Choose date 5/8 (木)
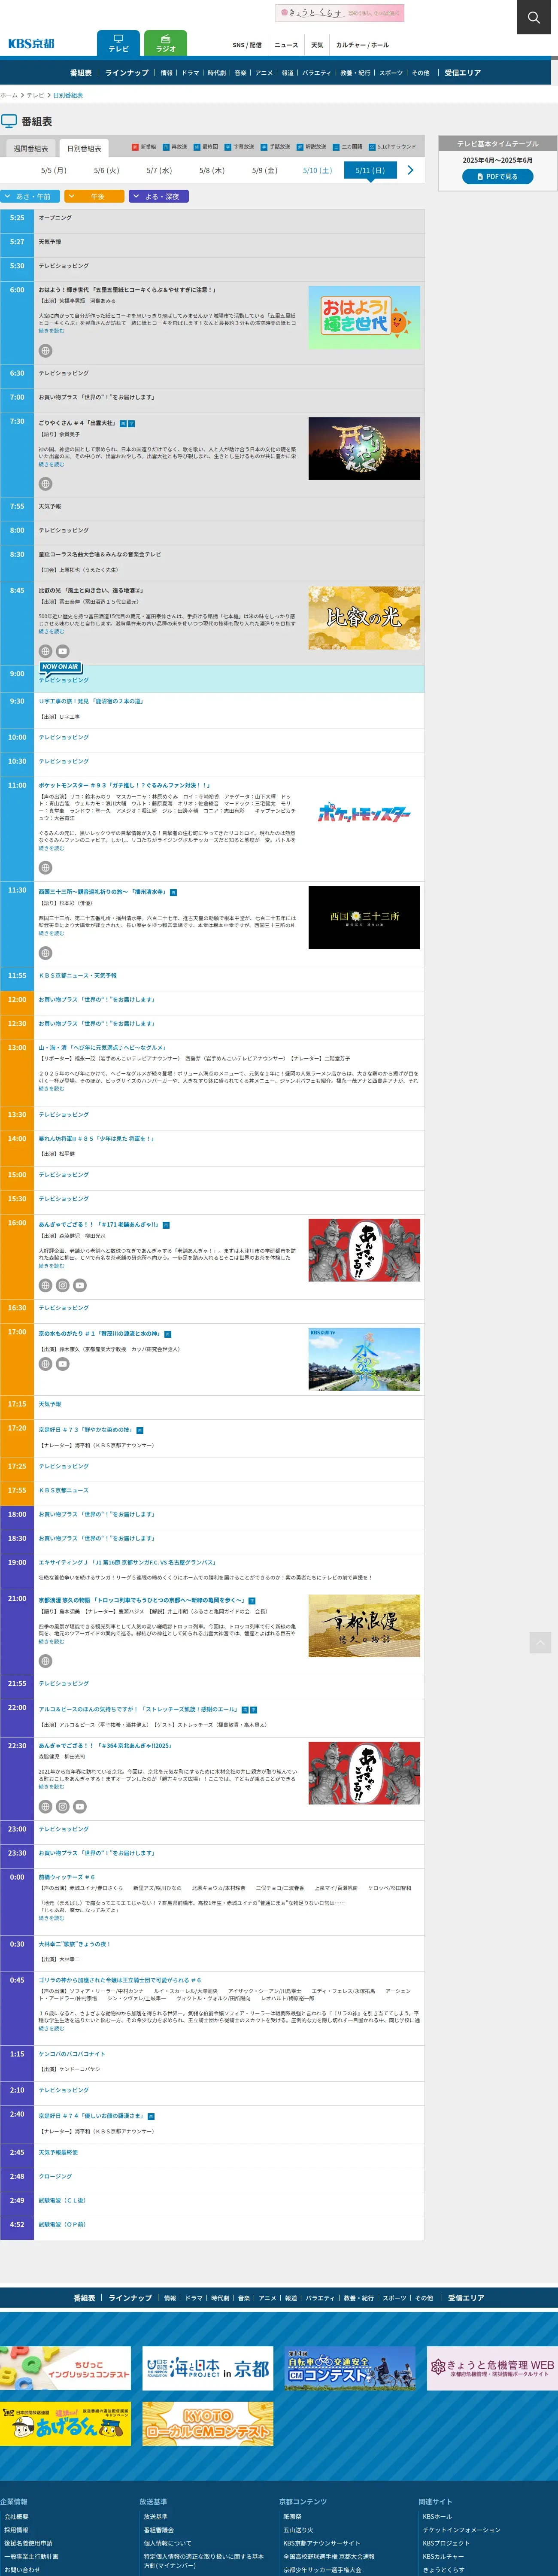 click(x=212, y=171)
